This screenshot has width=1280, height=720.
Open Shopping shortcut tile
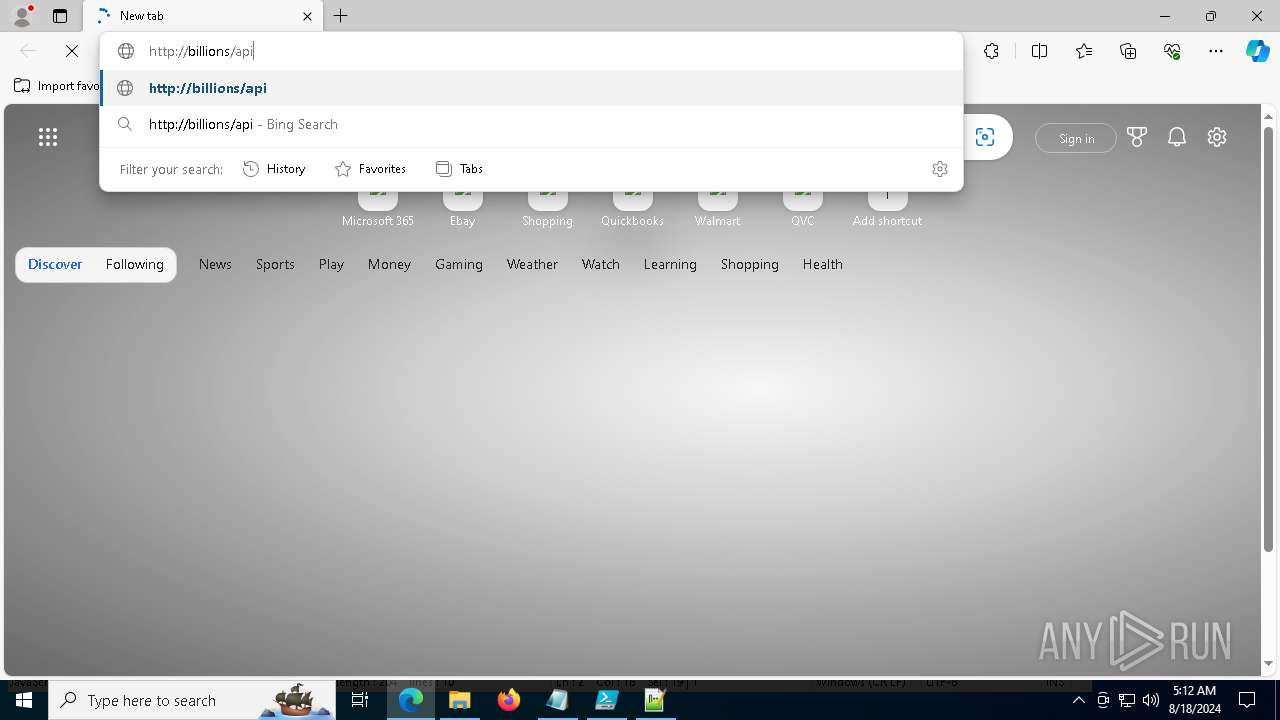click(x=547, y=208)
